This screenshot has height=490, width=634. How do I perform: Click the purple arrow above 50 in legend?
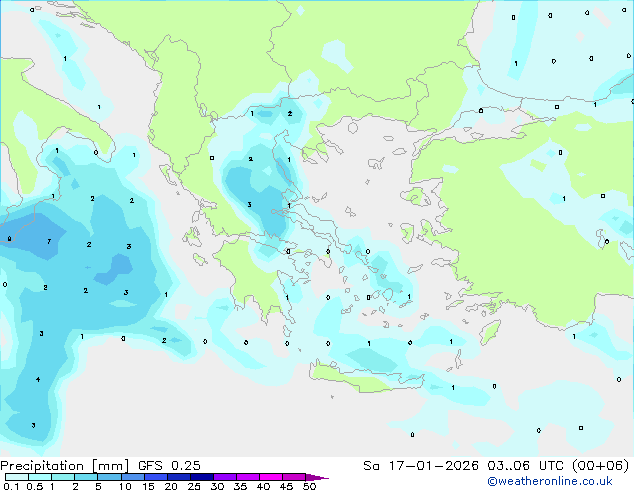tap(317, 477)
